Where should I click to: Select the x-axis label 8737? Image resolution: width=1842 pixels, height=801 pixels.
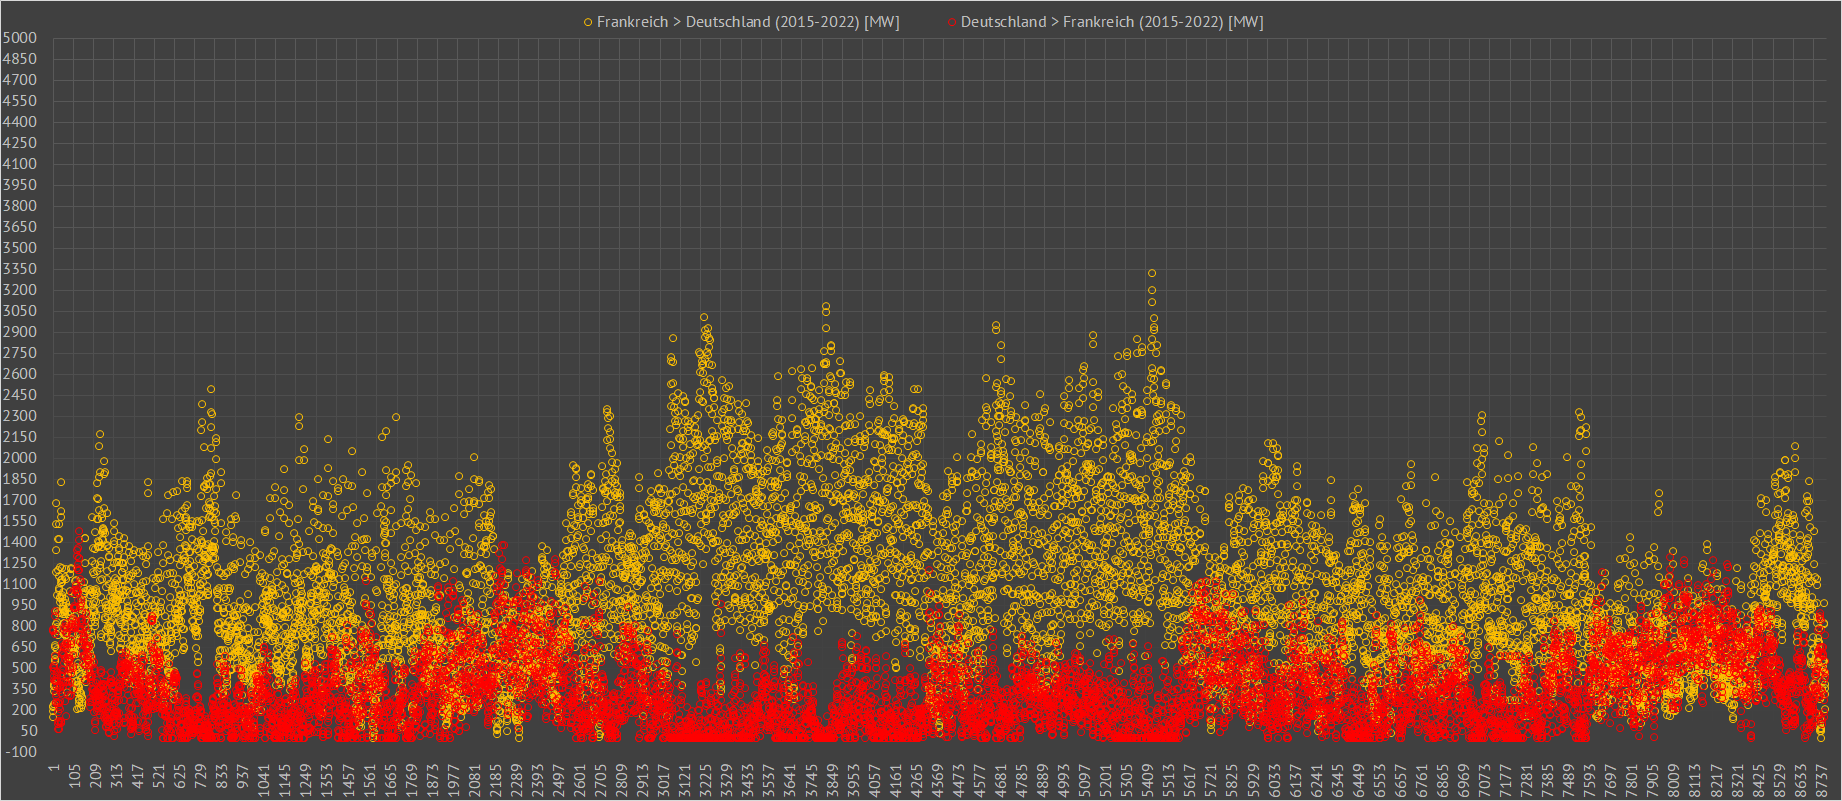point(1821,775)
